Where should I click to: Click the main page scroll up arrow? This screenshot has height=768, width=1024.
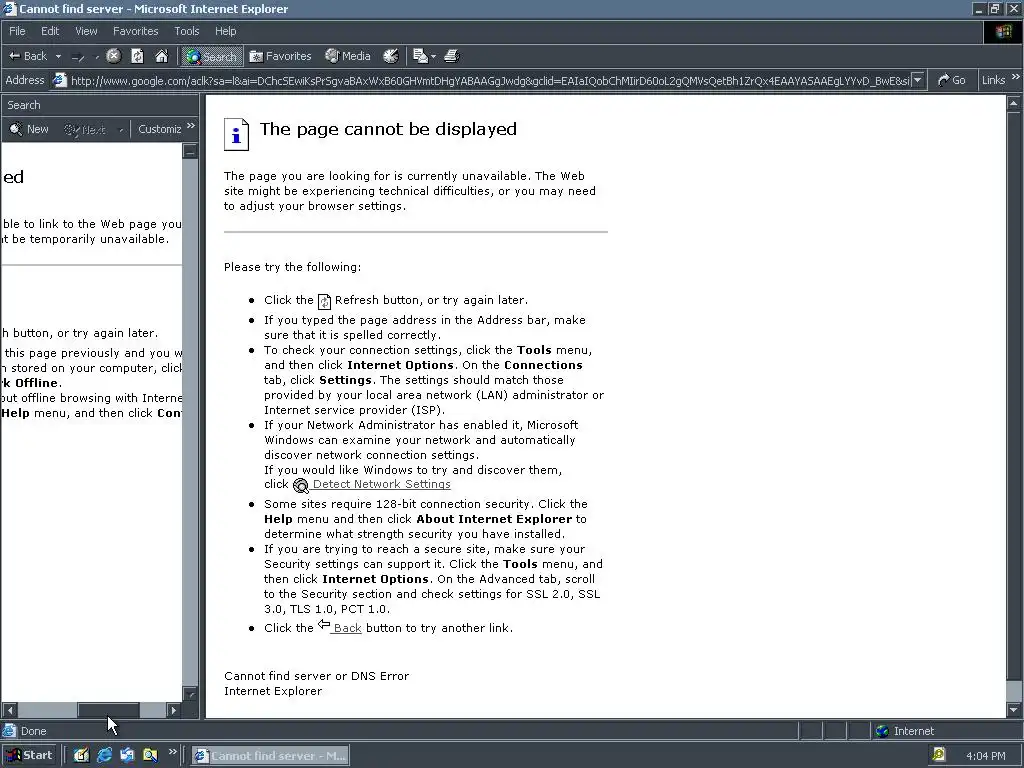tap(1014, 103)
